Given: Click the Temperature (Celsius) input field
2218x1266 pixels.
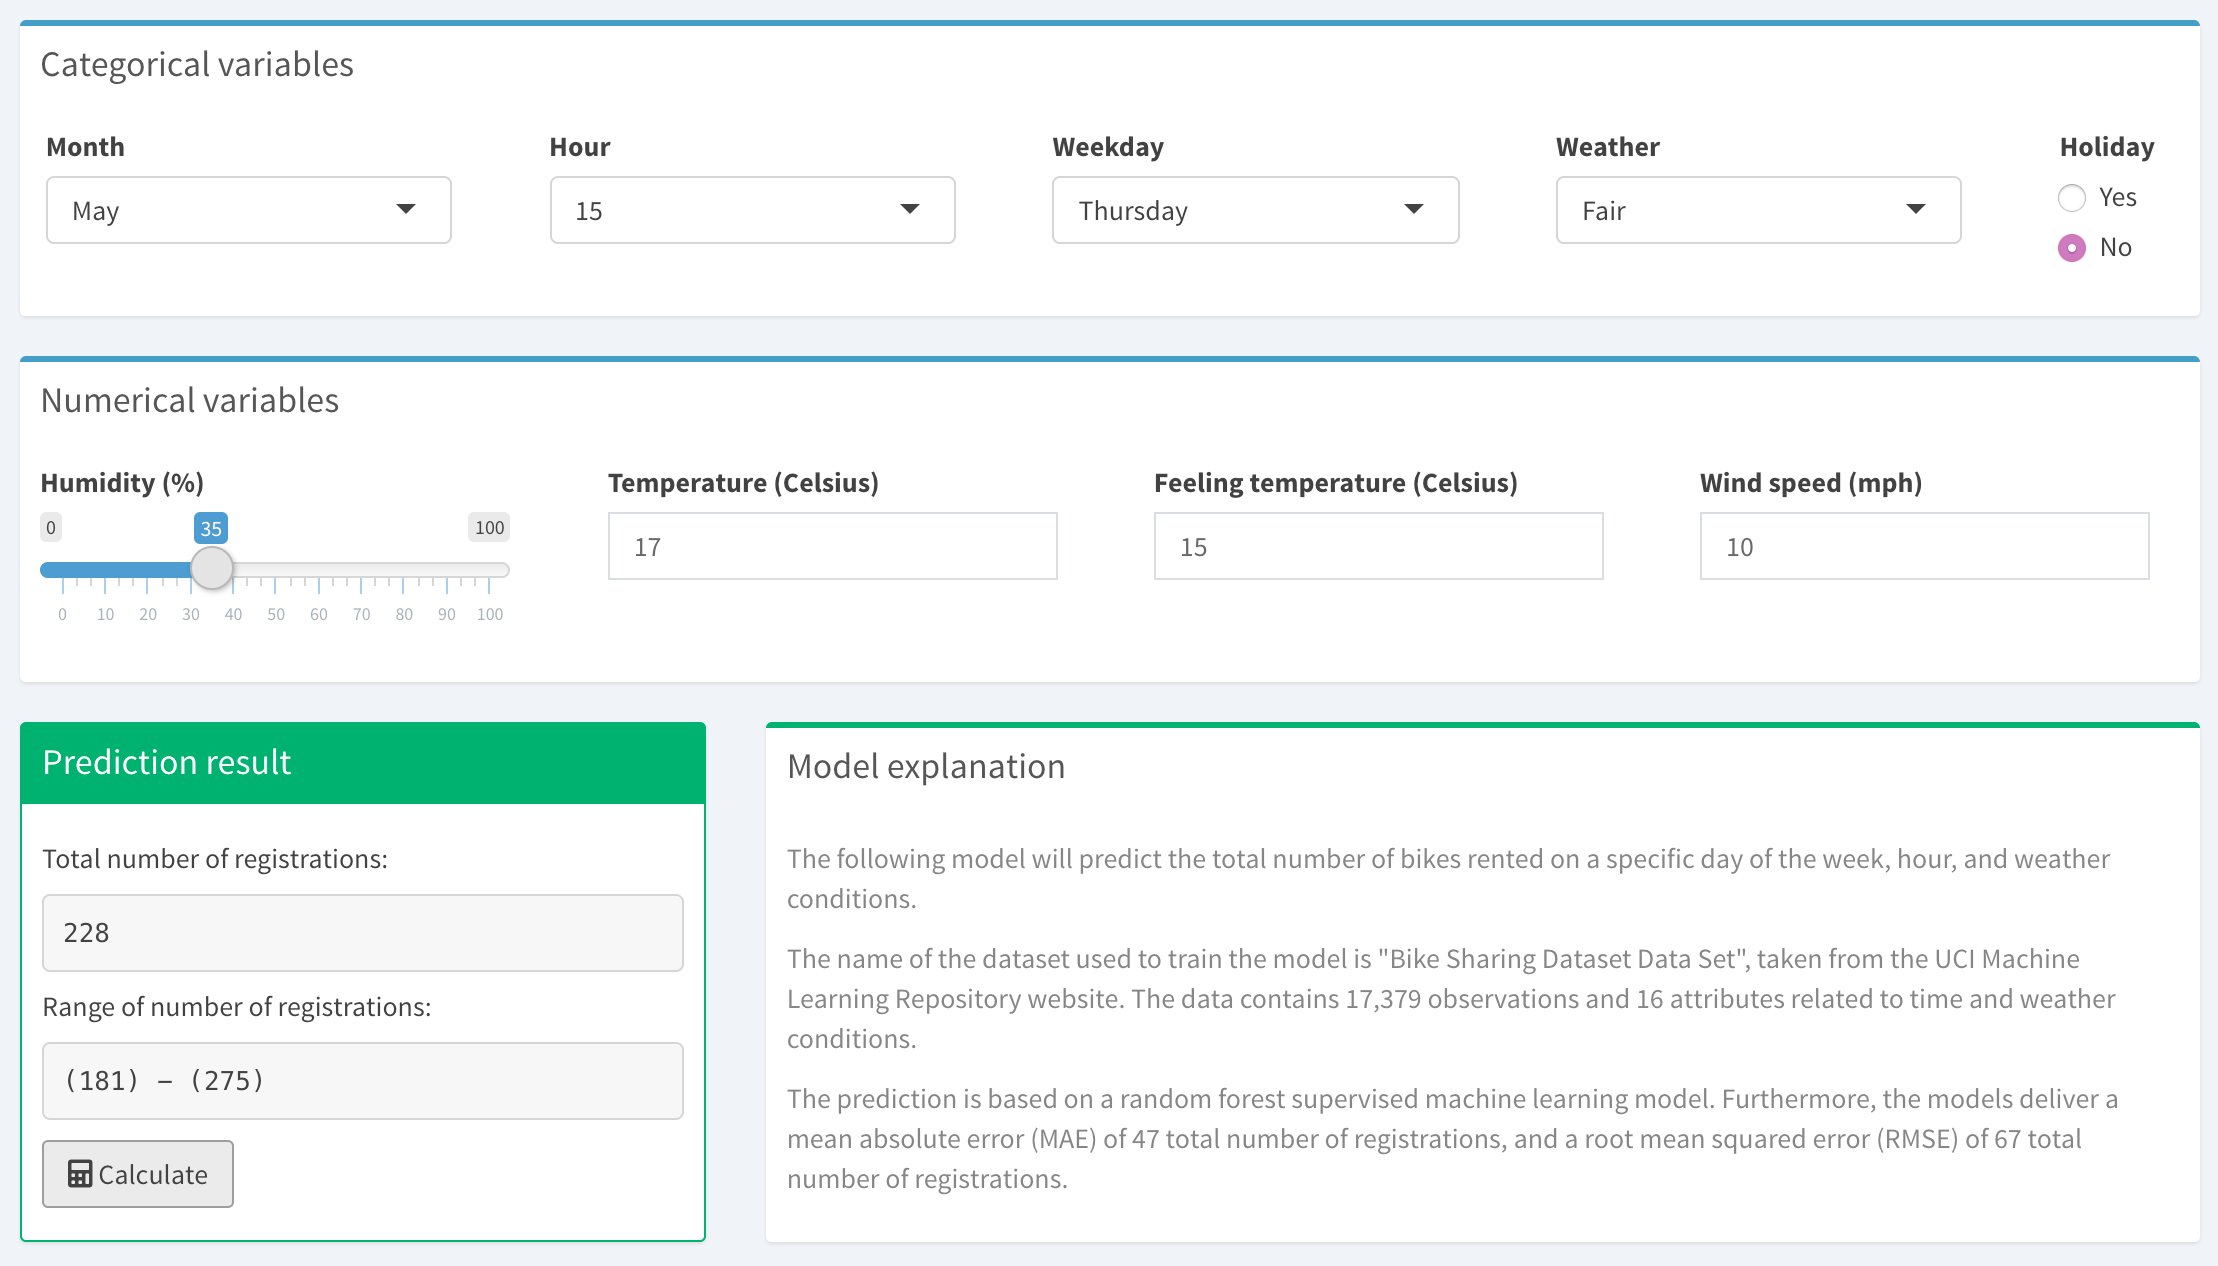Looking at the screenshot, I should (x=832, y=546).
